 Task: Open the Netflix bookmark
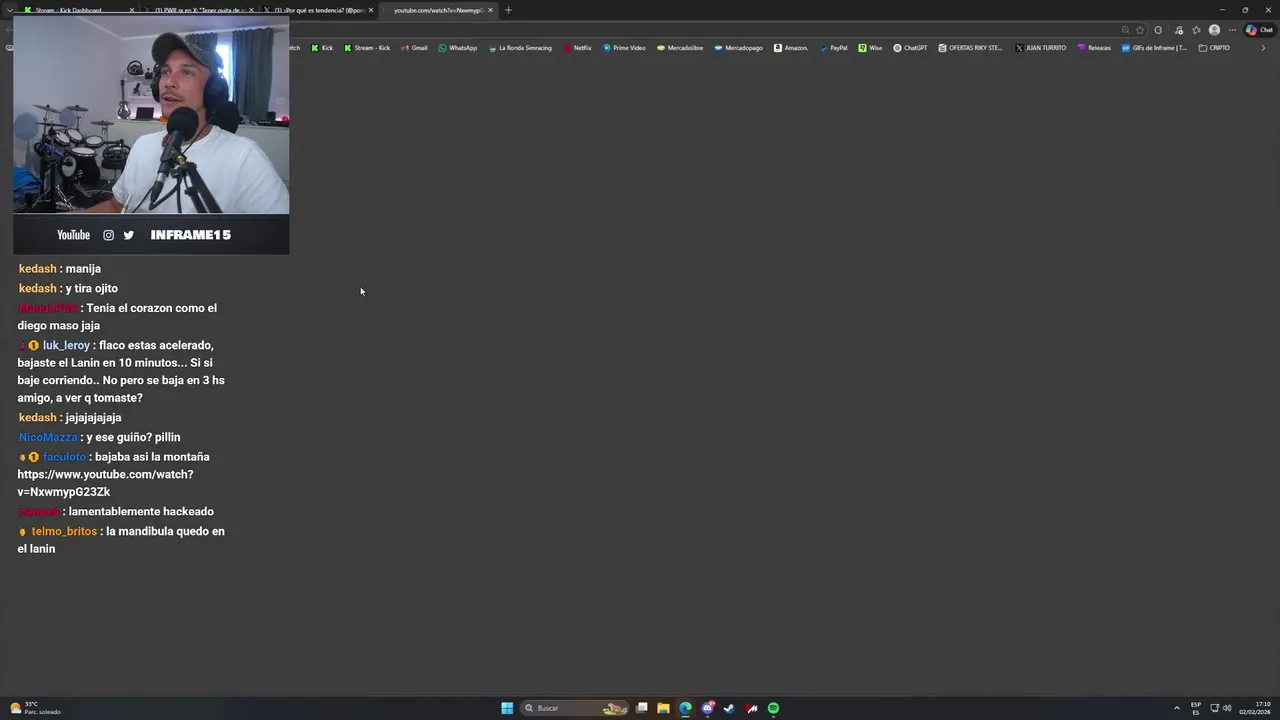click(578, 48)
